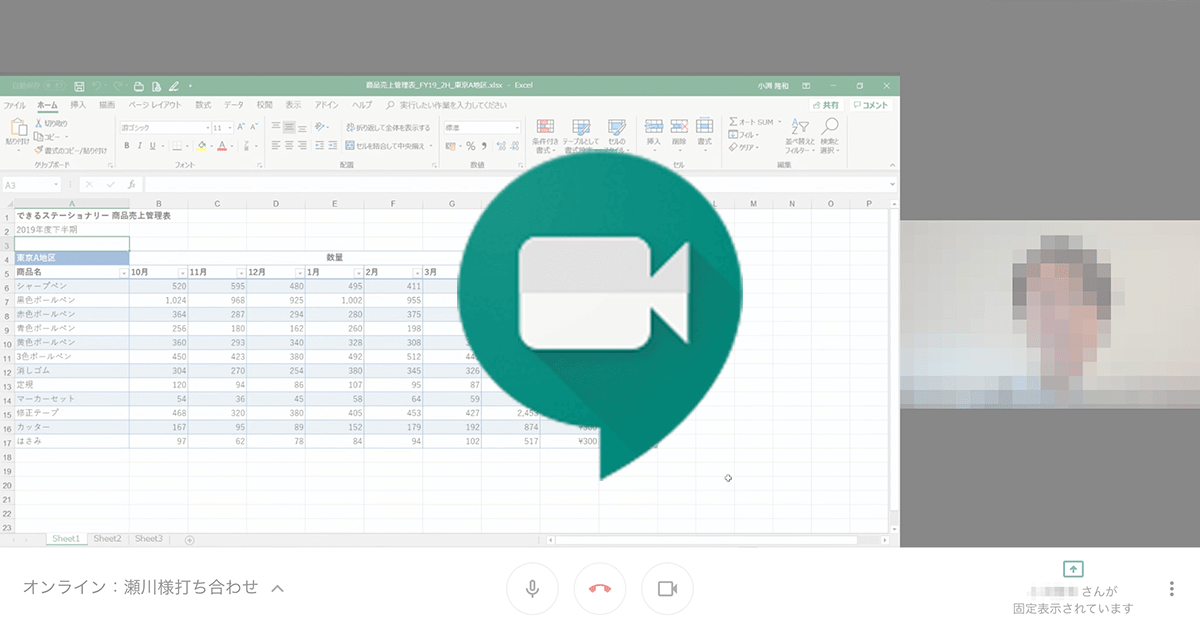Click the 挿入 cells icon

[x=654, y=126]
